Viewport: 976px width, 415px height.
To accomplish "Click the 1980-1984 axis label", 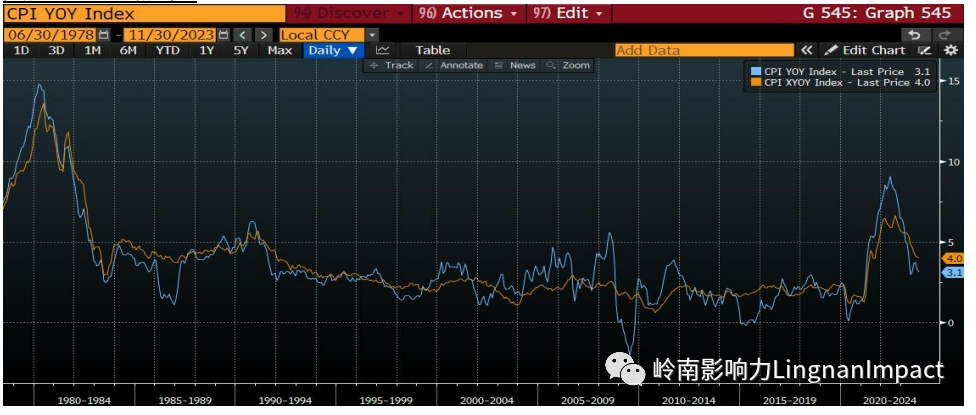I will pos(86,399).
